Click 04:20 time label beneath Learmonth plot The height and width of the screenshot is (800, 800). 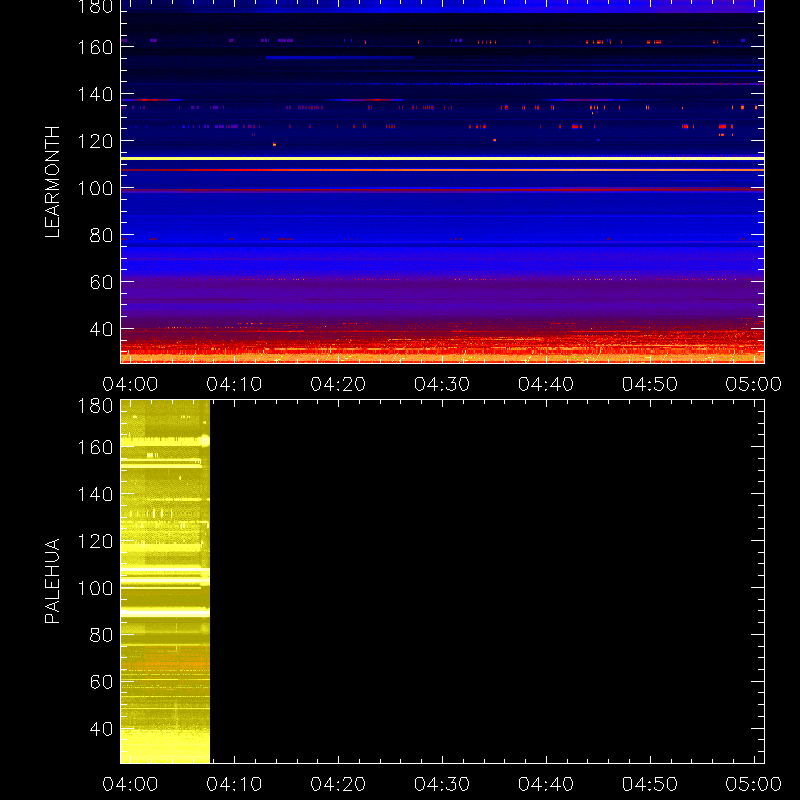(x=338, y=384)
